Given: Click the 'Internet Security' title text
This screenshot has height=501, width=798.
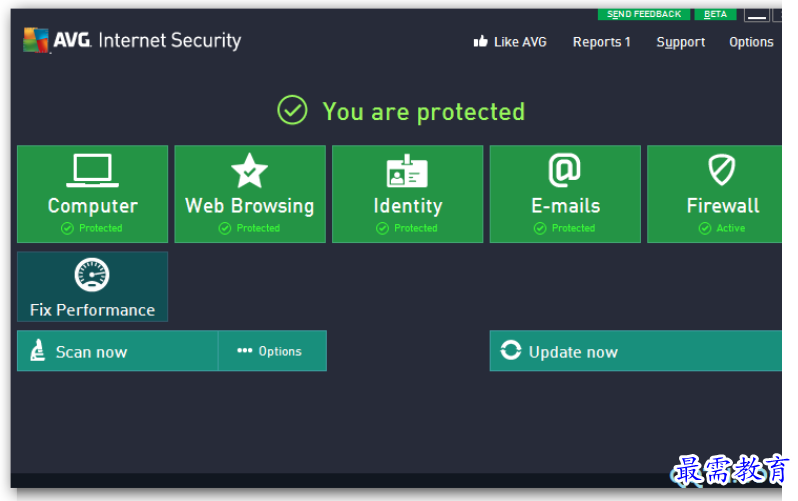Looking at the screenshot, I should pos(169,41).
